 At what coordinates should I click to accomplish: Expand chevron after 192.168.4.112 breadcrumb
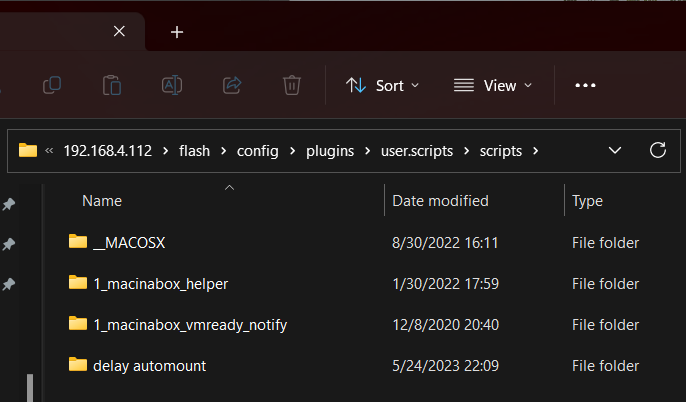coord(165,151)
